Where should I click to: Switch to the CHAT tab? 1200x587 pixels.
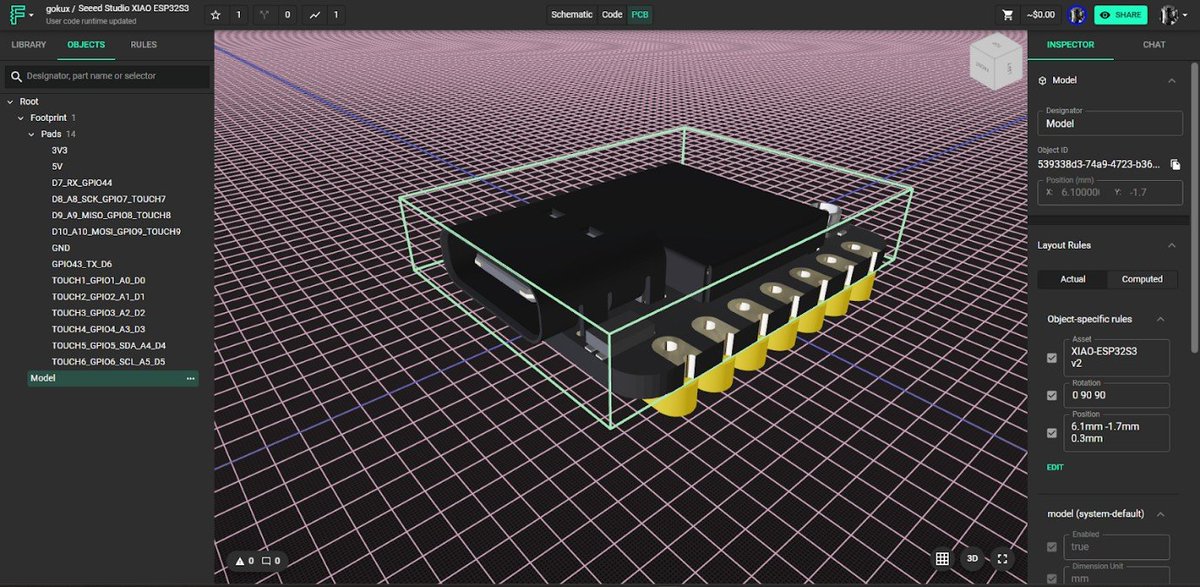[x=1153, y=44]
